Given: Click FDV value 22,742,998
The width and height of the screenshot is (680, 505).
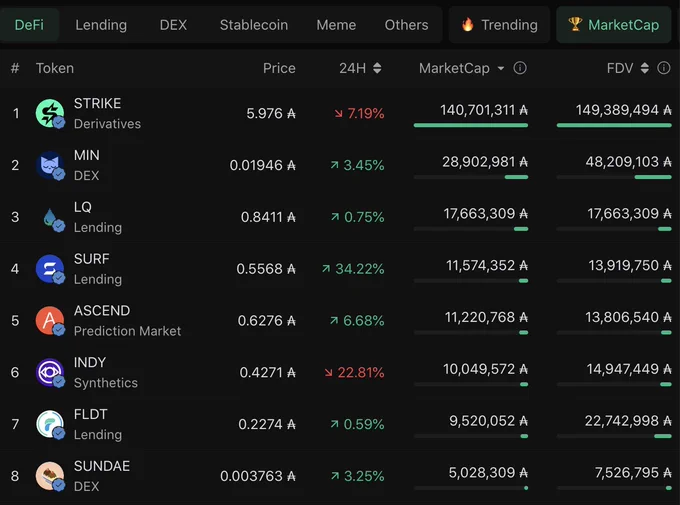Looking at the screenshot, I should (628, 421).
